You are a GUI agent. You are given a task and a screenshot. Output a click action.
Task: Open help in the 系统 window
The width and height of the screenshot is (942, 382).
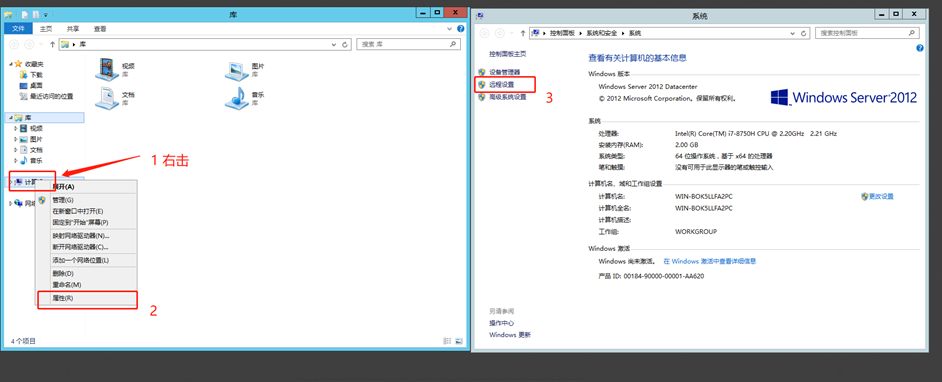tap(920, 47)
